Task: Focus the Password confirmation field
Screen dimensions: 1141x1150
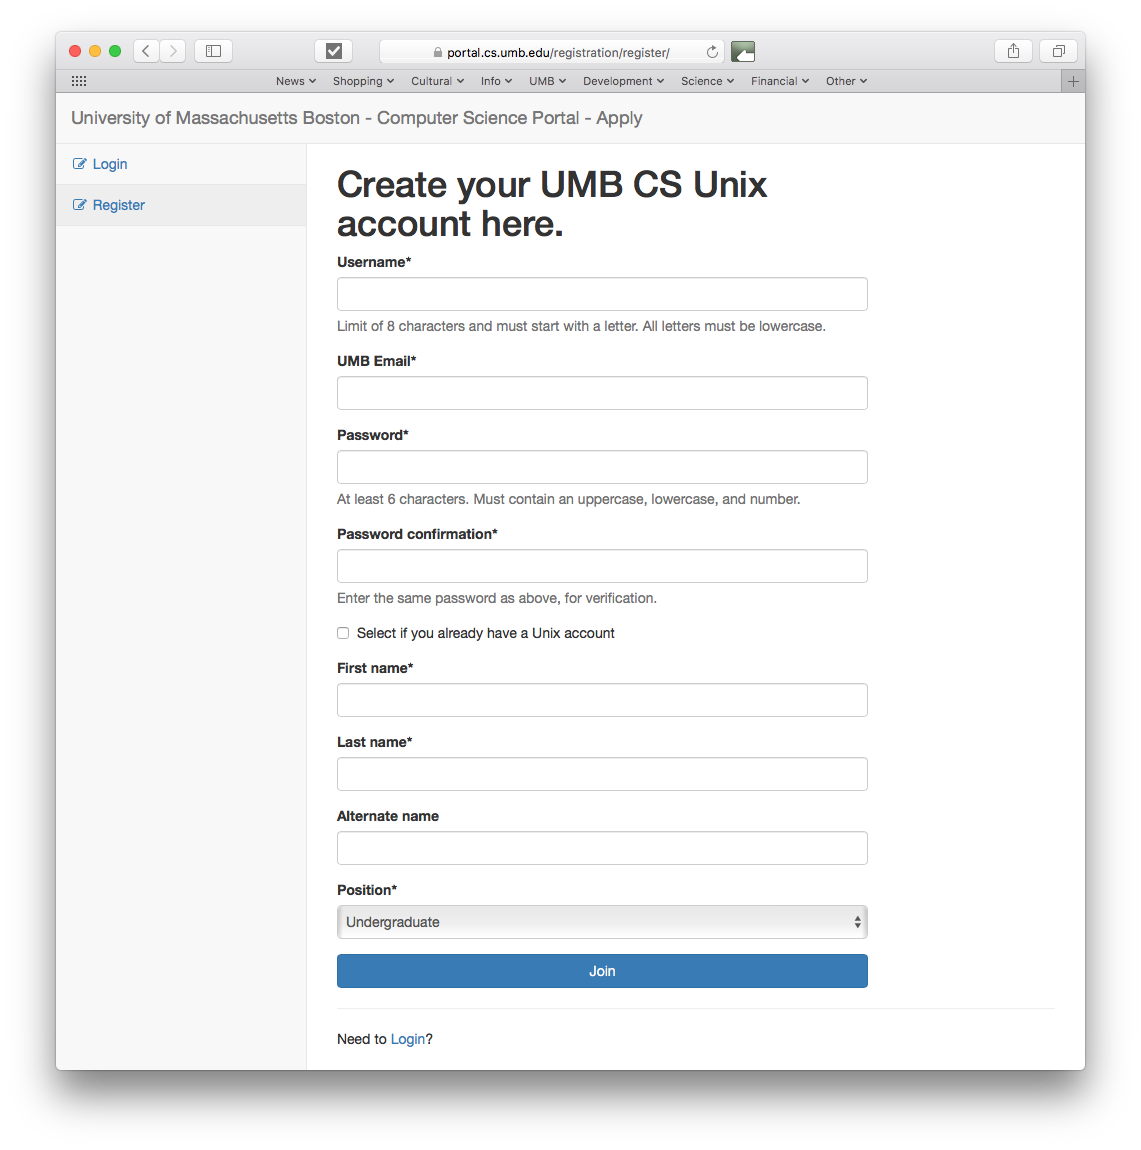Action: tap(602, 566)
